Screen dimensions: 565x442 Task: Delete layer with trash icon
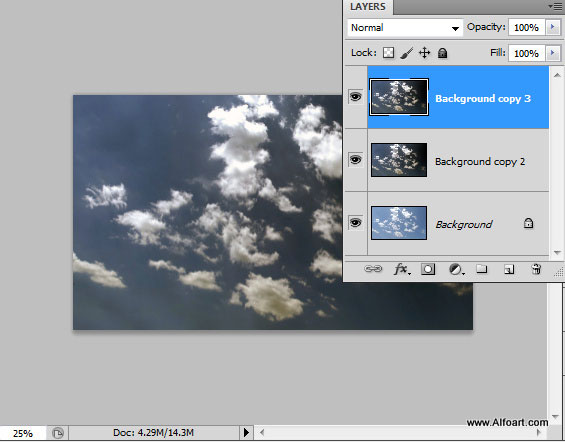point(536,269)
